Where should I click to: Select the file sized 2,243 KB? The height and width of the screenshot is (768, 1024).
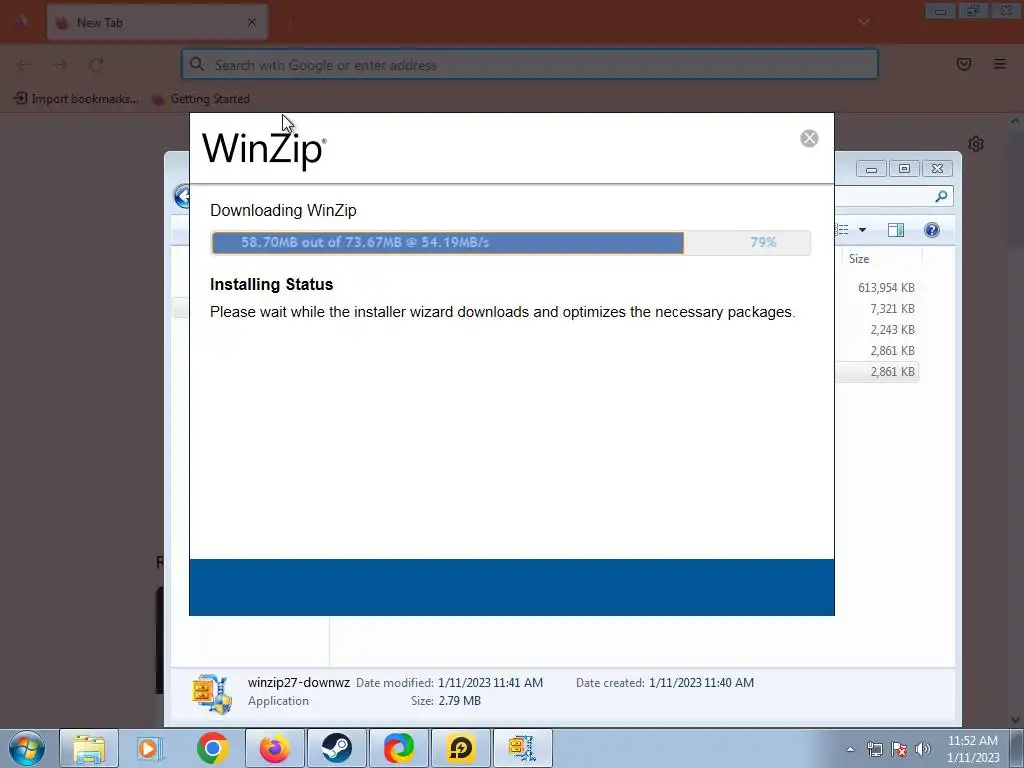pos(892,330)
